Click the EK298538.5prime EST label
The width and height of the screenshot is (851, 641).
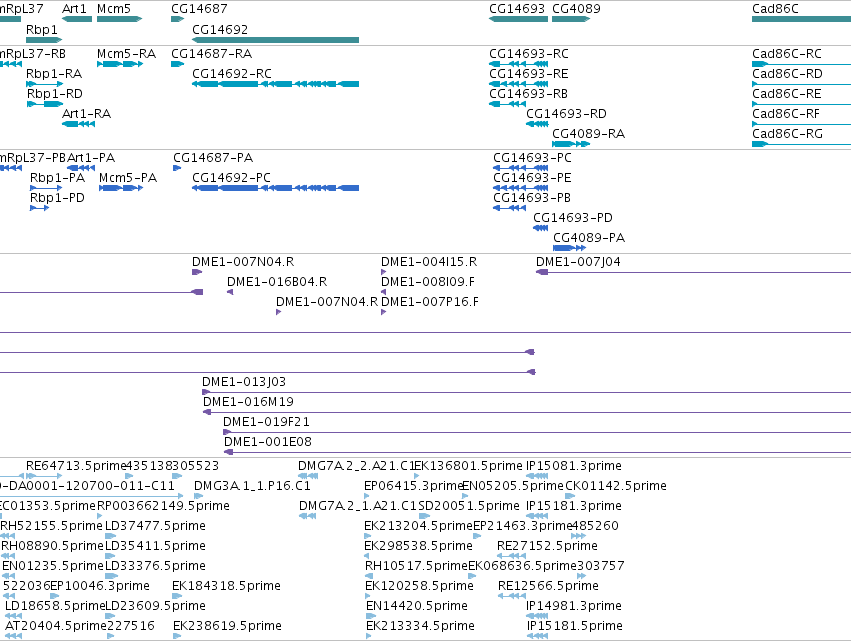tap(418, 546)
